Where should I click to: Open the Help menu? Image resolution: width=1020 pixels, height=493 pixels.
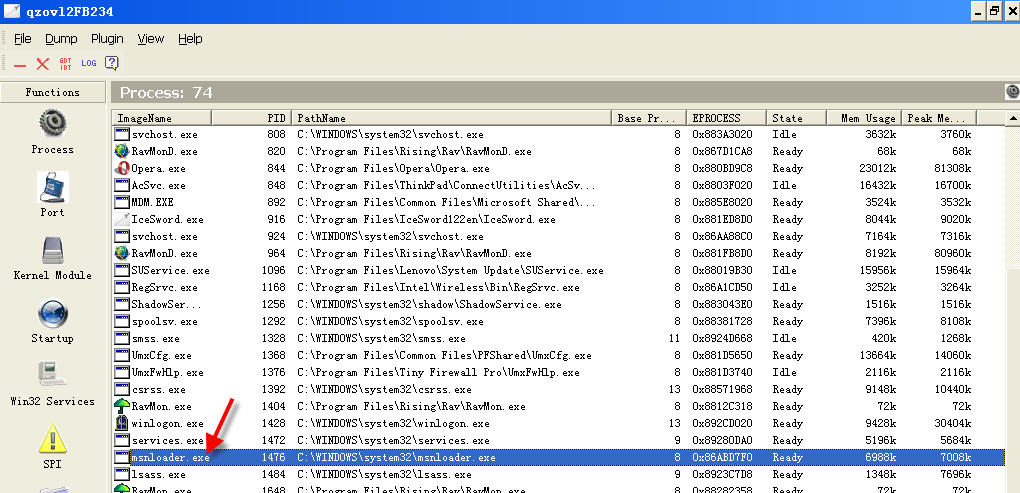tap(190, 39)
